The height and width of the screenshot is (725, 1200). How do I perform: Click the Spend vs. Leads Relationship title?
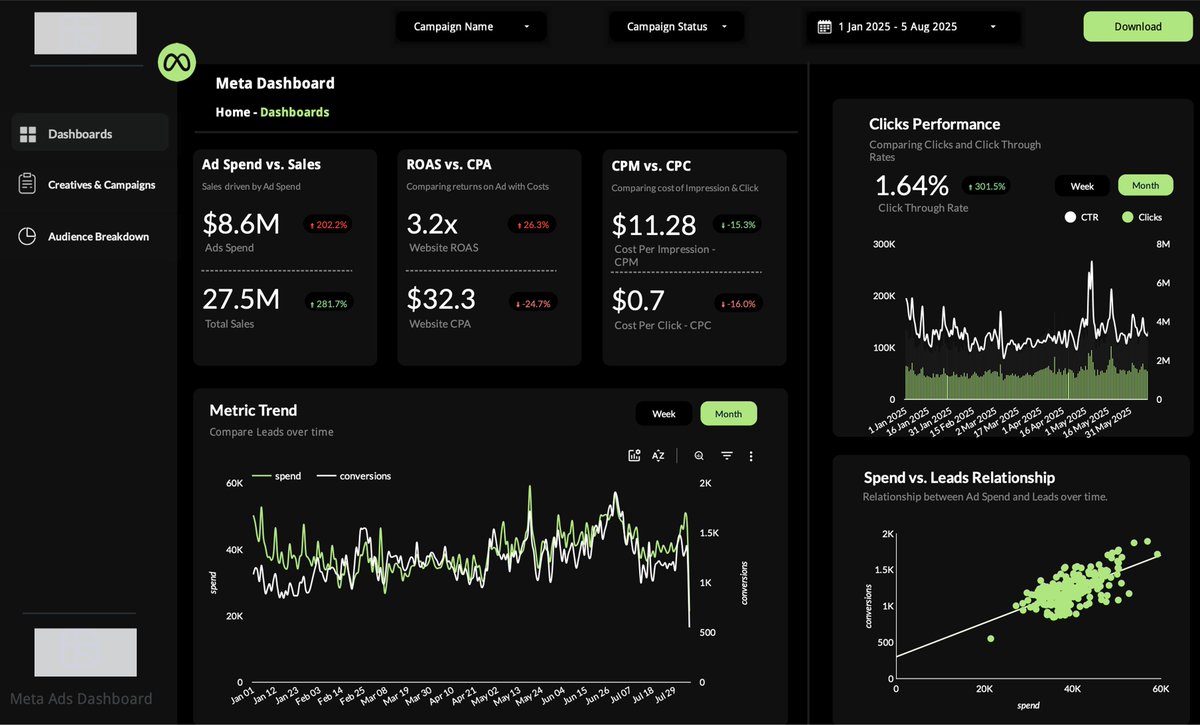coord(959,478)
